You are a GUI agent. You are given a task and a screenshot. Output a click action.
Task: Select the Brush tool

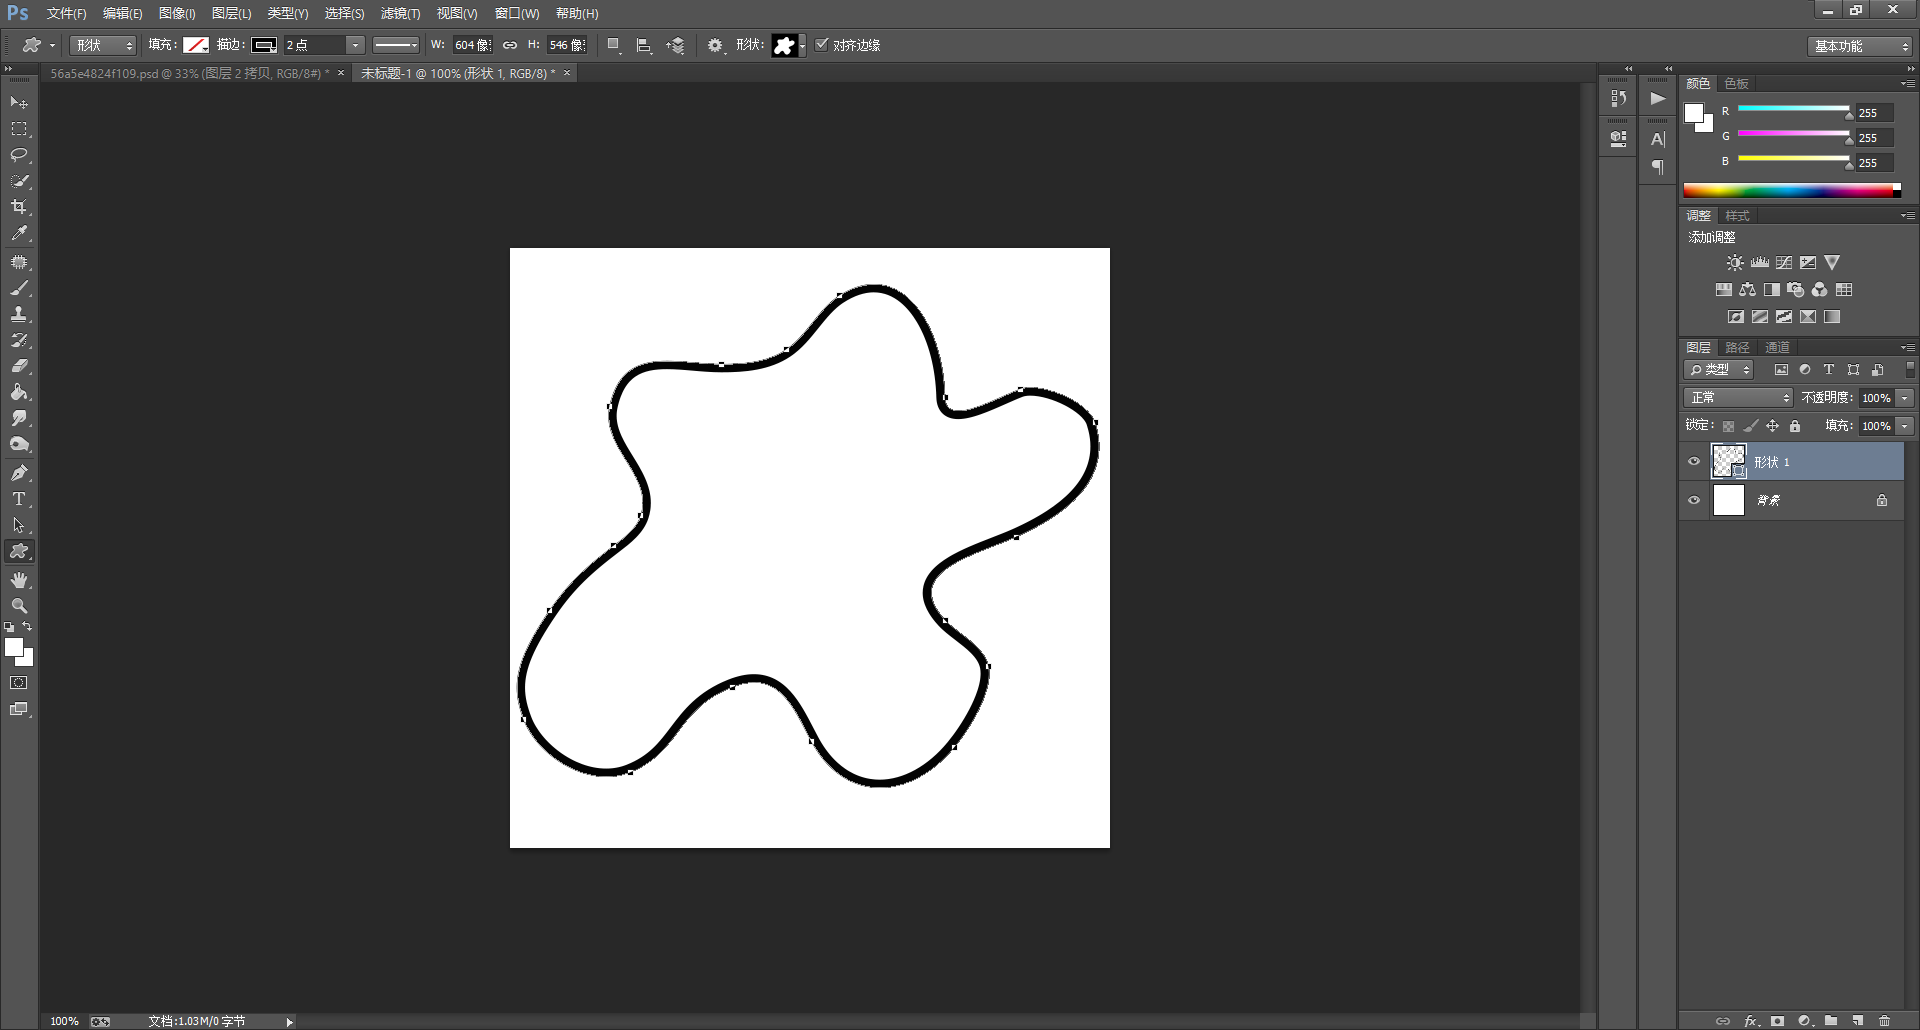[x=19, y=288]
